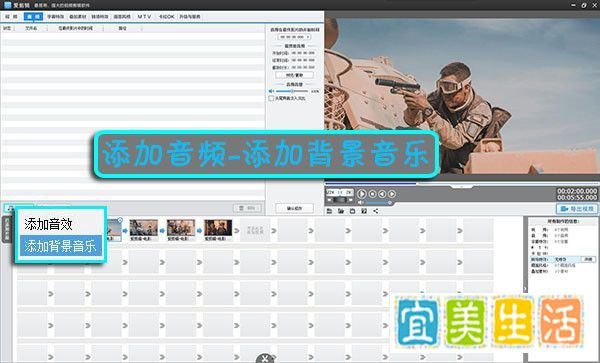Screen dimensions: 600x363
Task: Play the video preview
Action: tap(362, 194)
